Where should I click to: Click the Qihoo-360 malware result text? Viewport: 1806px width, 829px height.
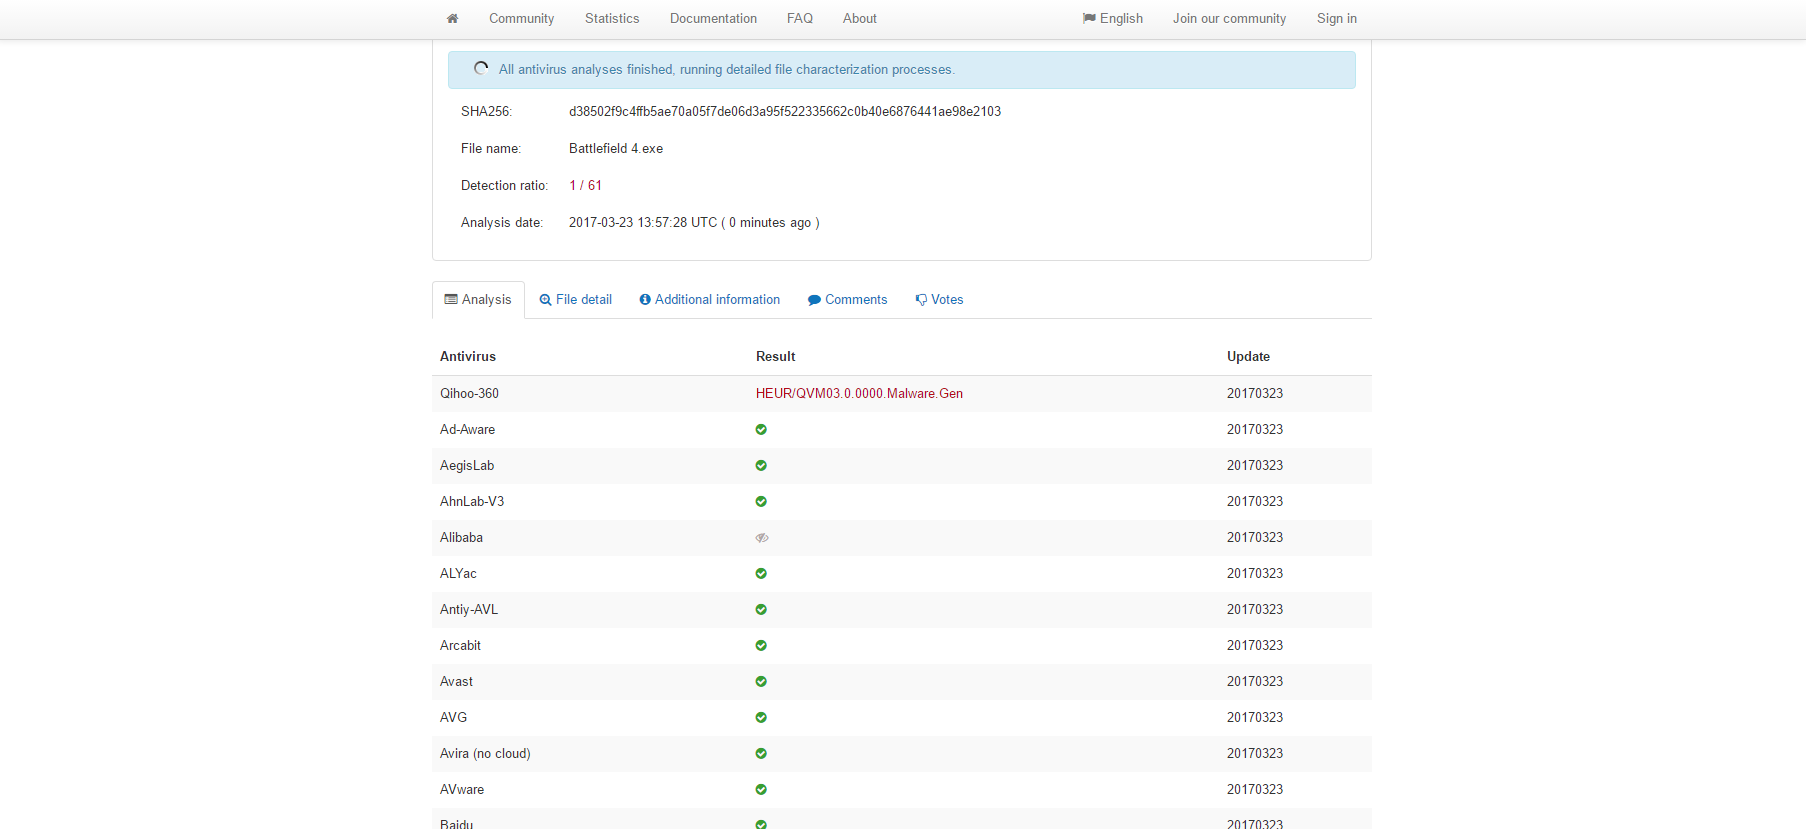pyautogui.click(x=859, y=394)
